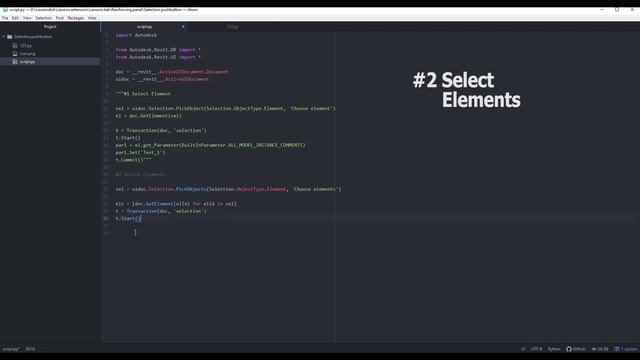Click the 'par1.Set' code line
The width and height of the screenshot is (640, 360).
pos(140,152)
